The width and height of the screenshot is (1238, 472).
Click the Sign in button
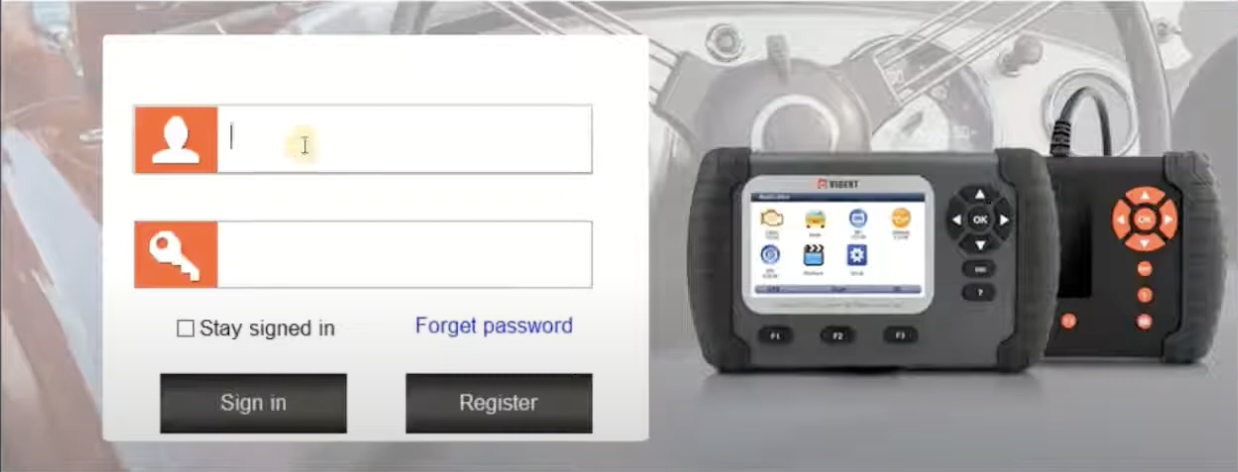coord(253,403)
